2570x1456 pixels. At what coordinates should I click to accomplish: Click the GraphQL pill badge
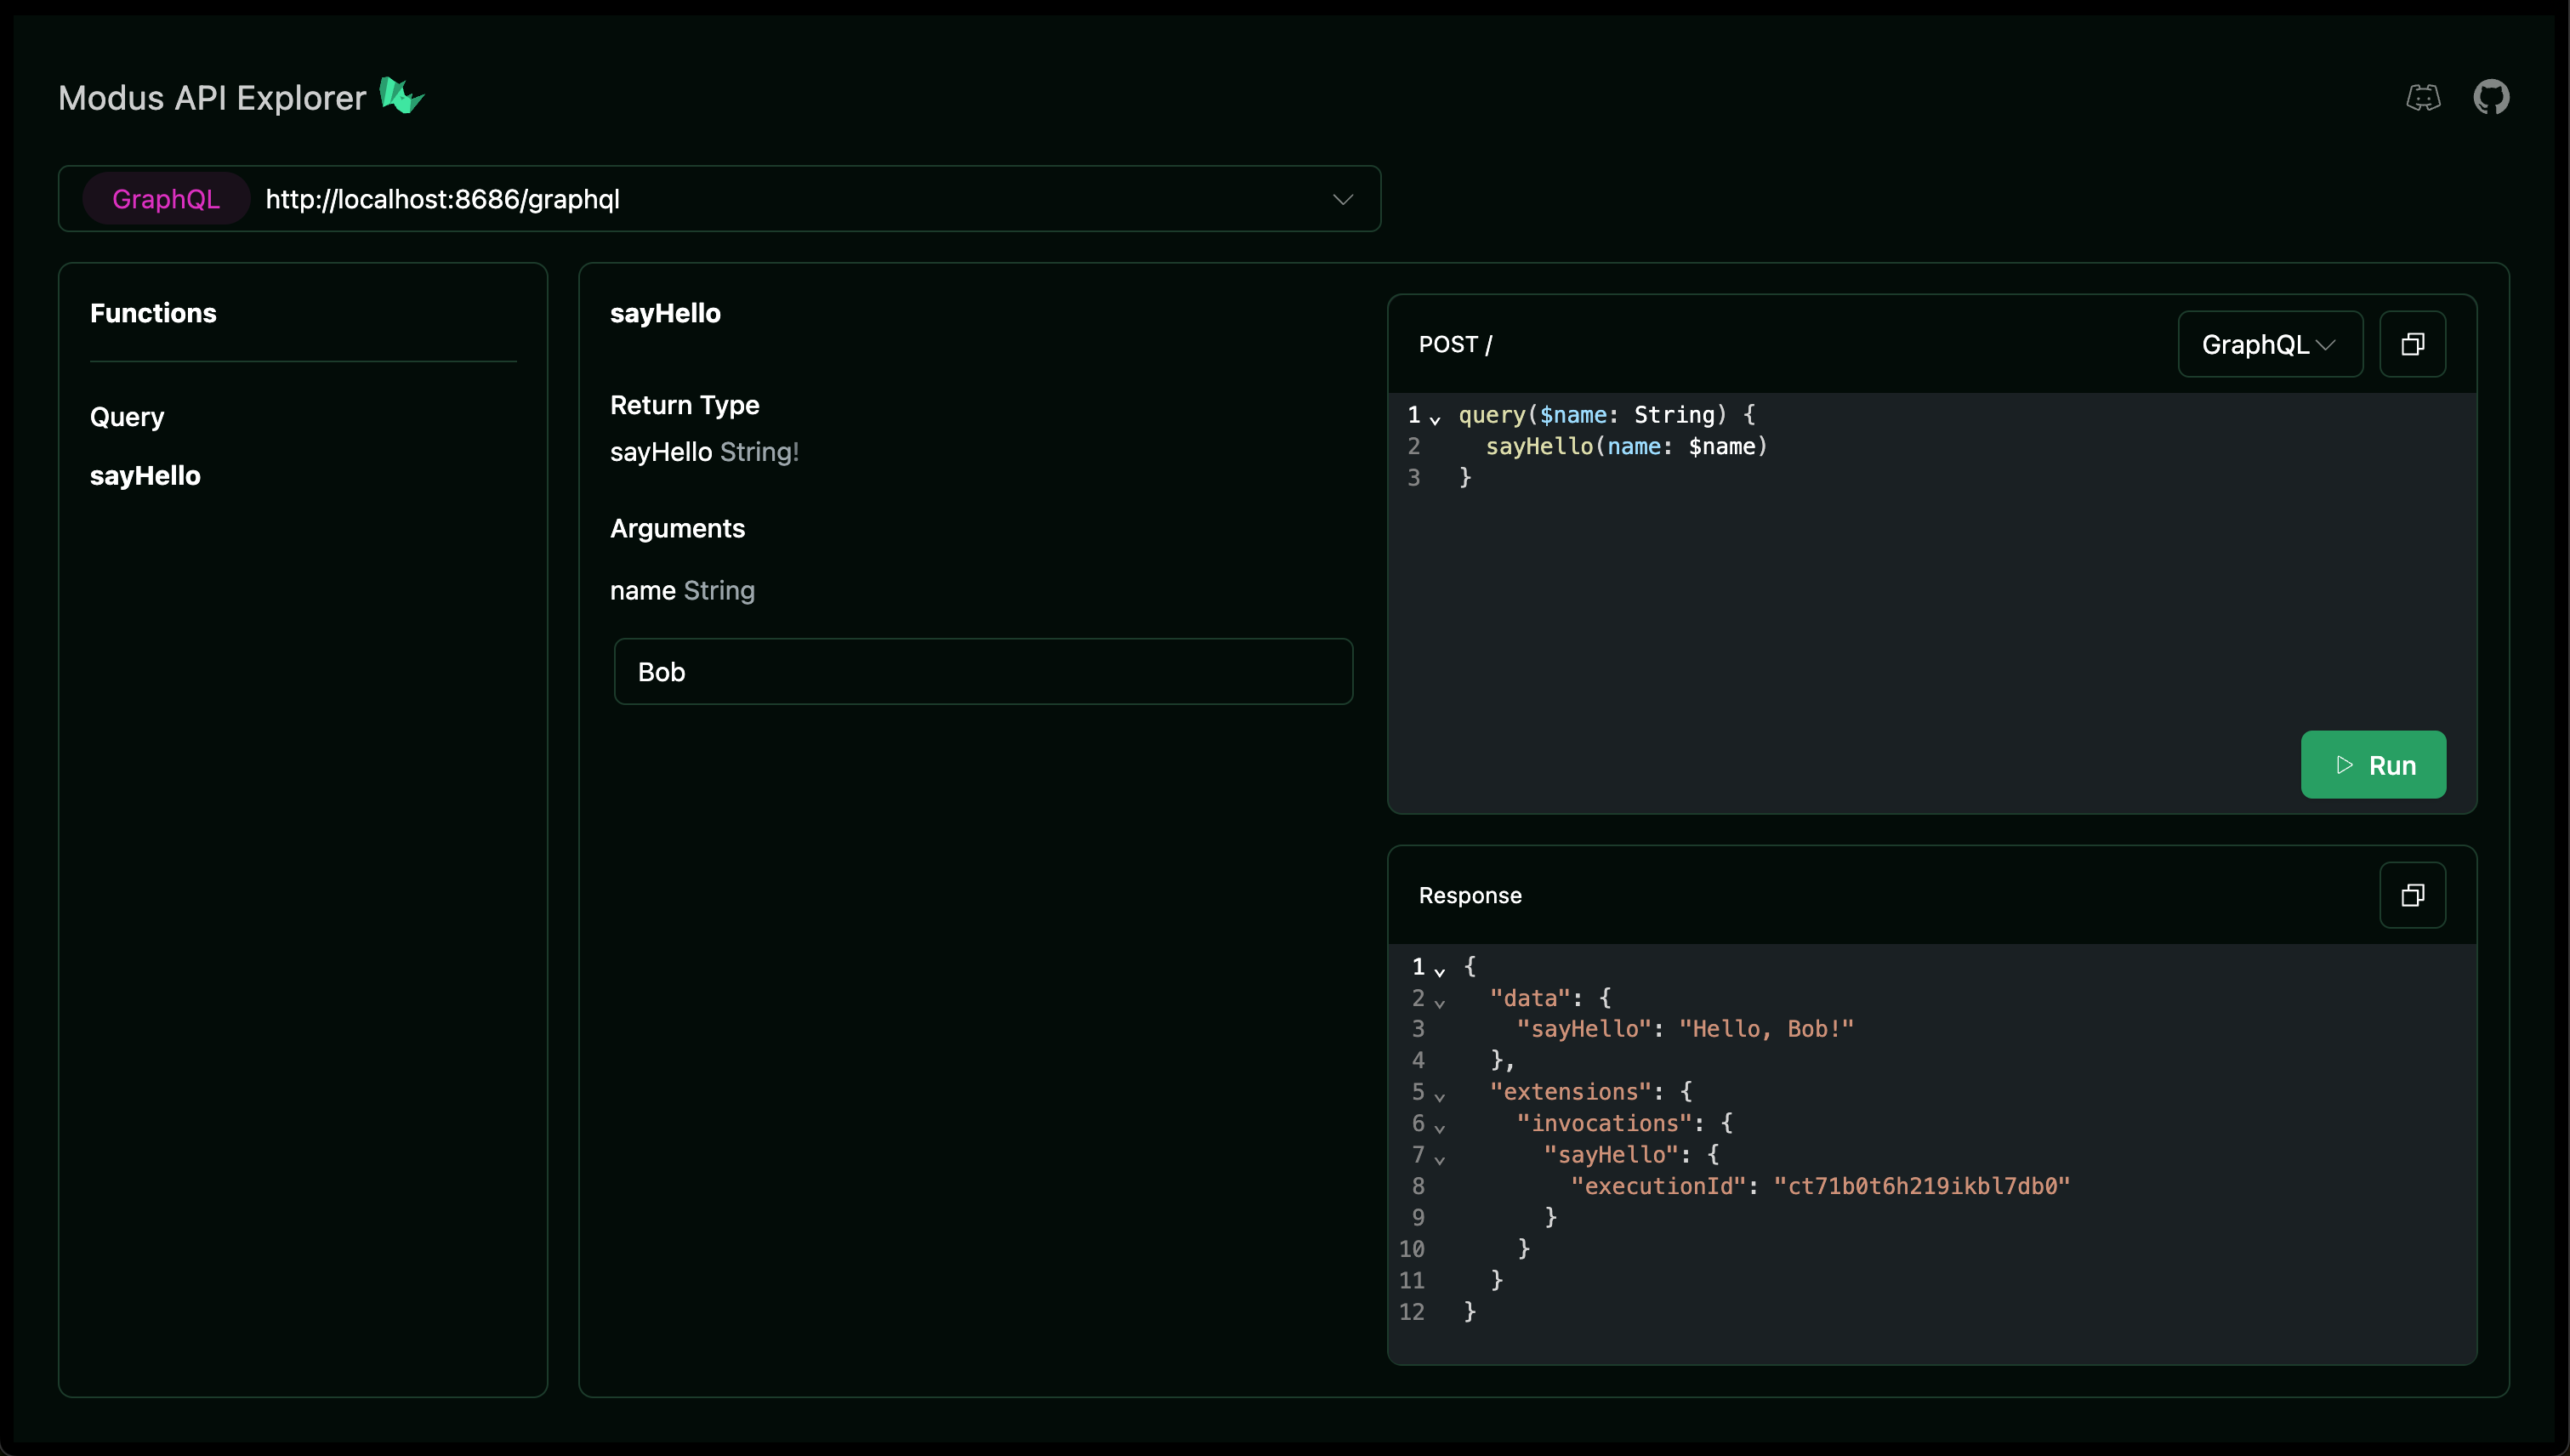pos(166,199)
